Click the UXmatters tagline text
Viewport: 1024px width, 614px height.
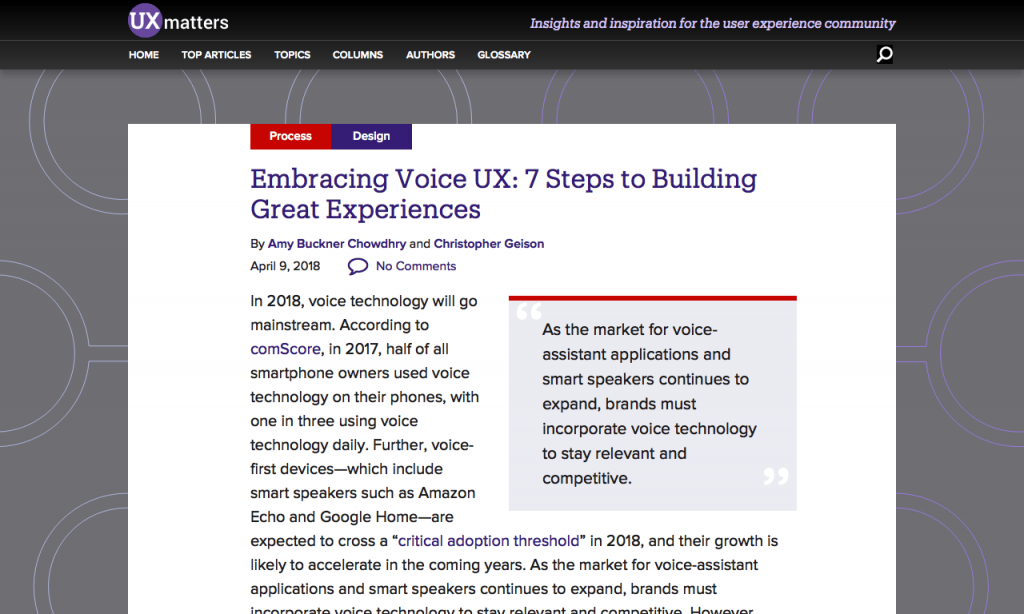coord(712,23)
